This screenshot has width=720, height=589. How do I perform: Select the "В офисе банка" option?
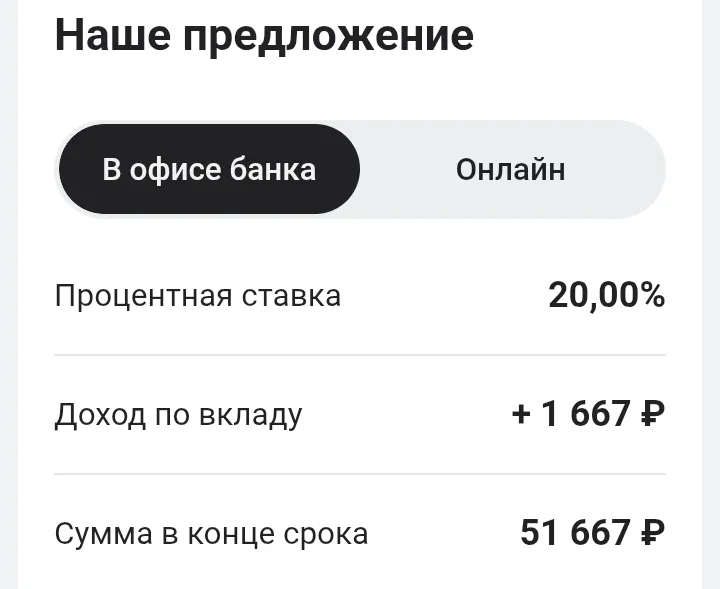[209, 169]
